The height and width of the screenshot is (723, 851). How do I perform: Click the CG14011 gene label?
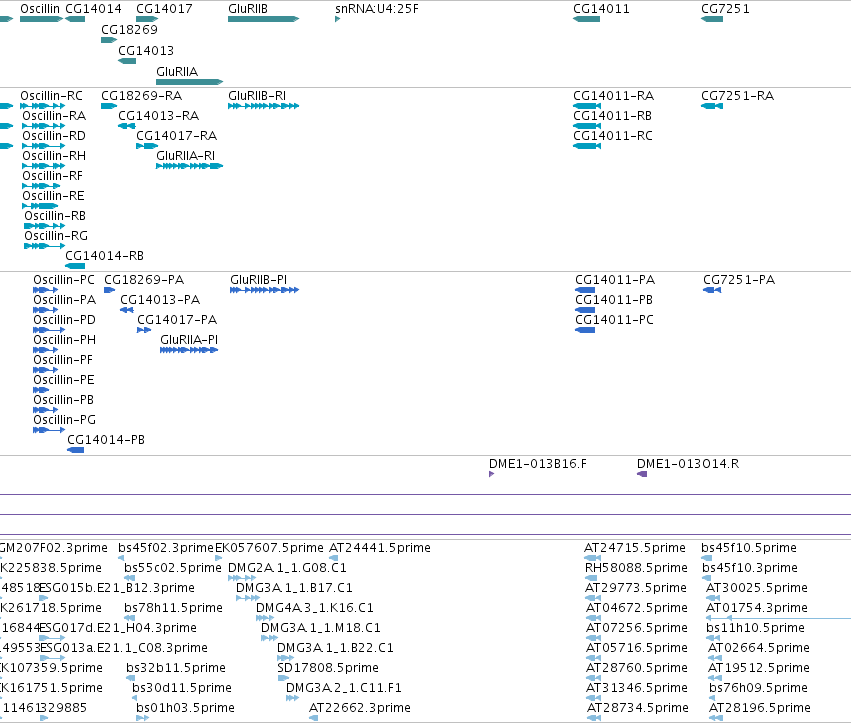click(x=601, y=9)
